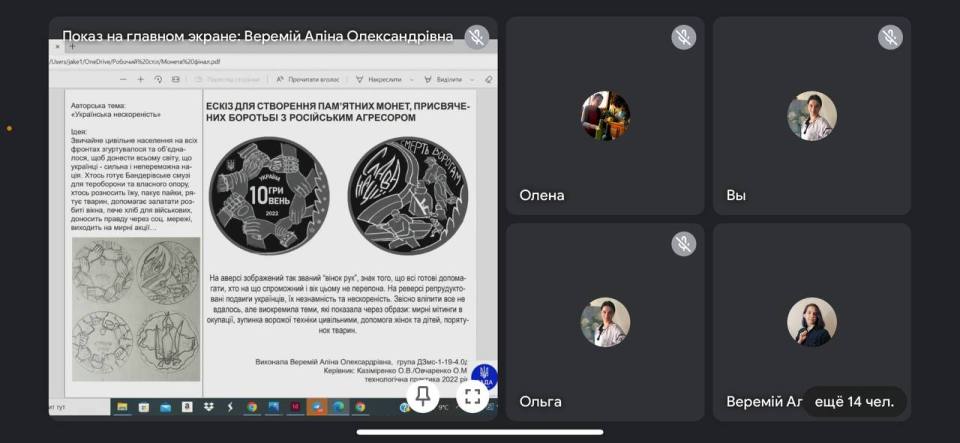The image size is (960, 443).
Task: Tap the muted mic icon on Олена's tile
Action: (684, 37)
